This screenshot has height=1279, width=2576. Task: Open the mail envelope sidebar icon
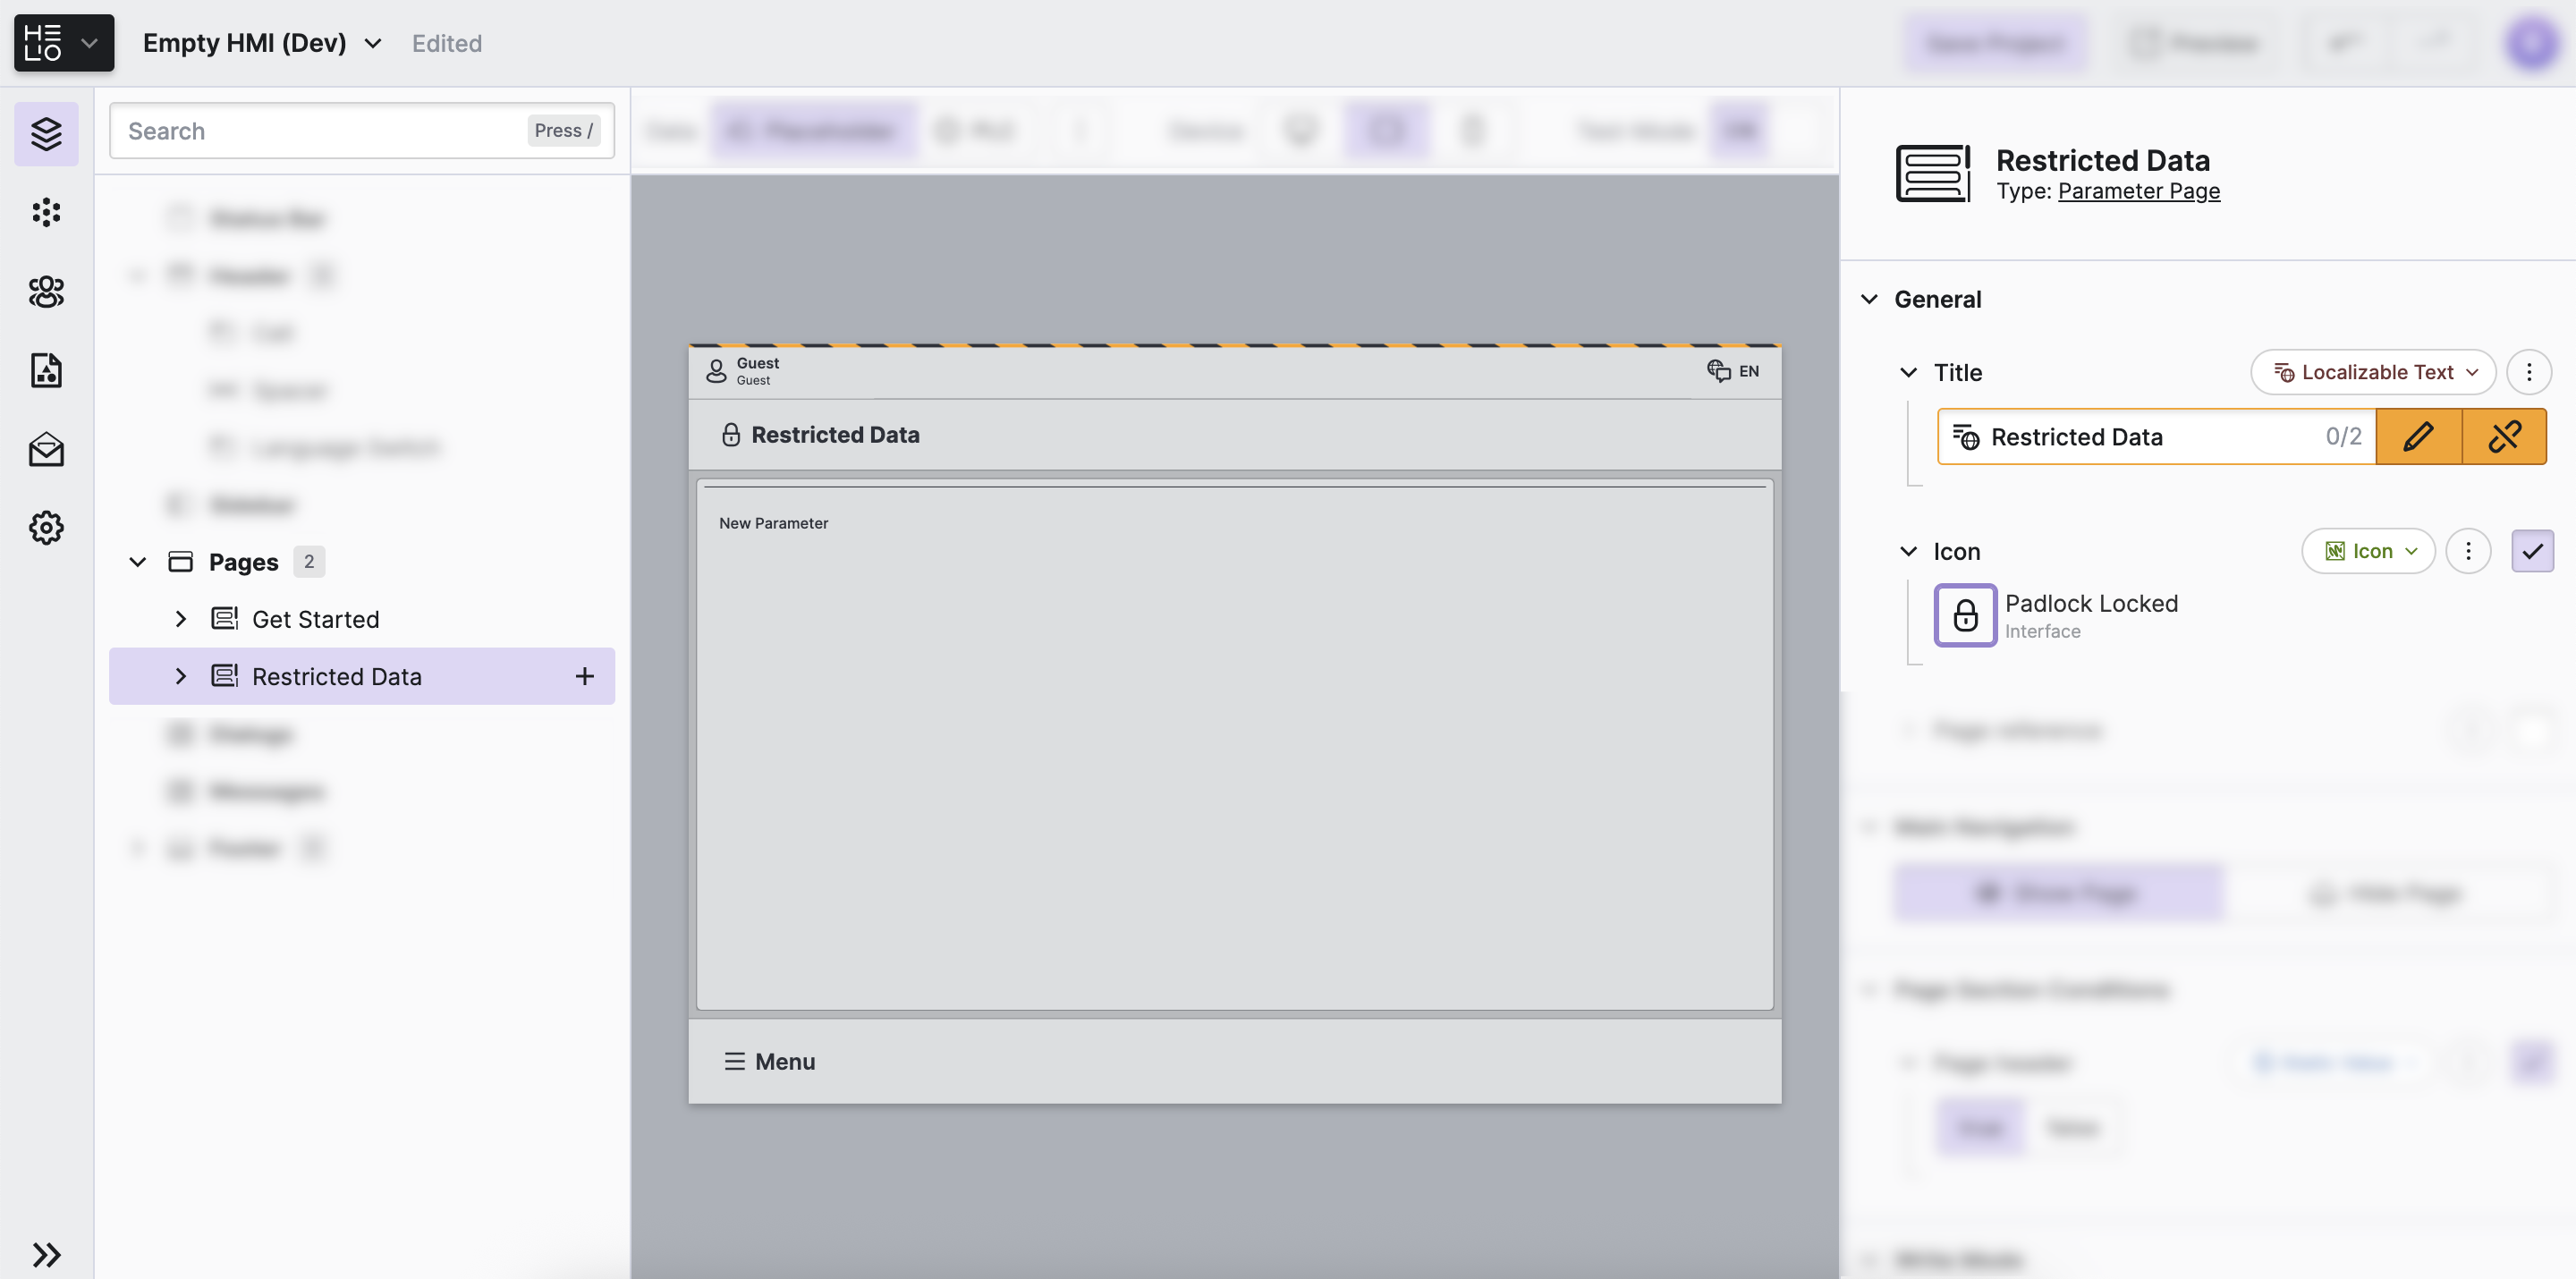(46, 449)
